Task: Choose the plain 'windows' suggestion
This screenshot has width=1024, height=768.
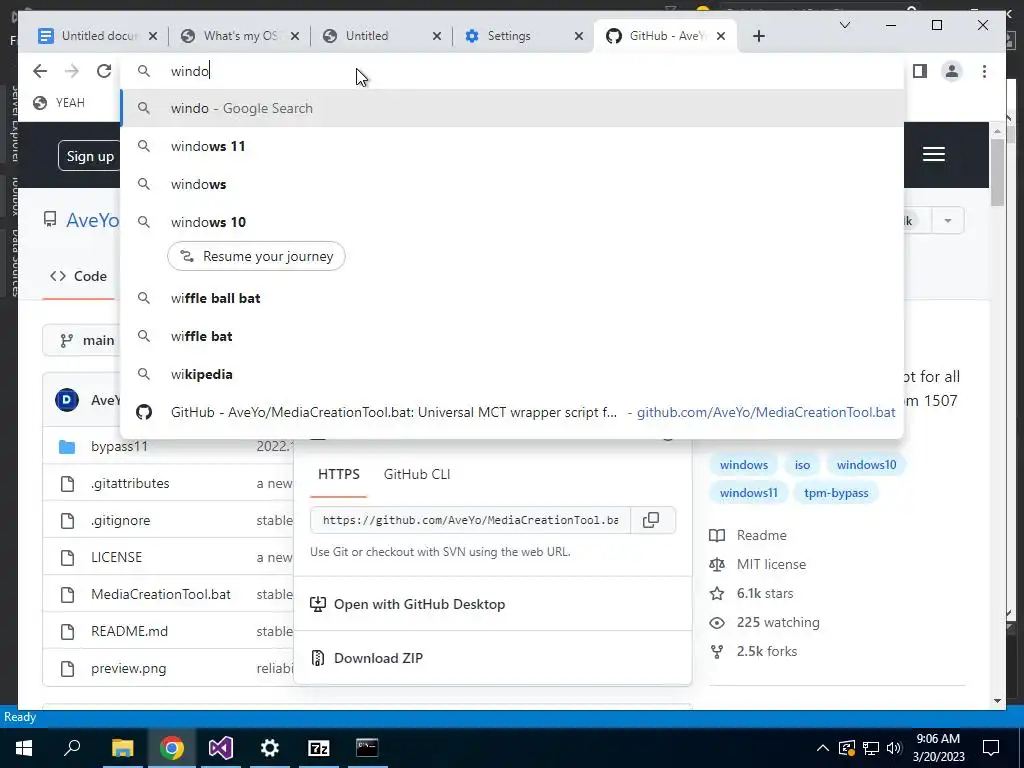Action: pos(513,184)
